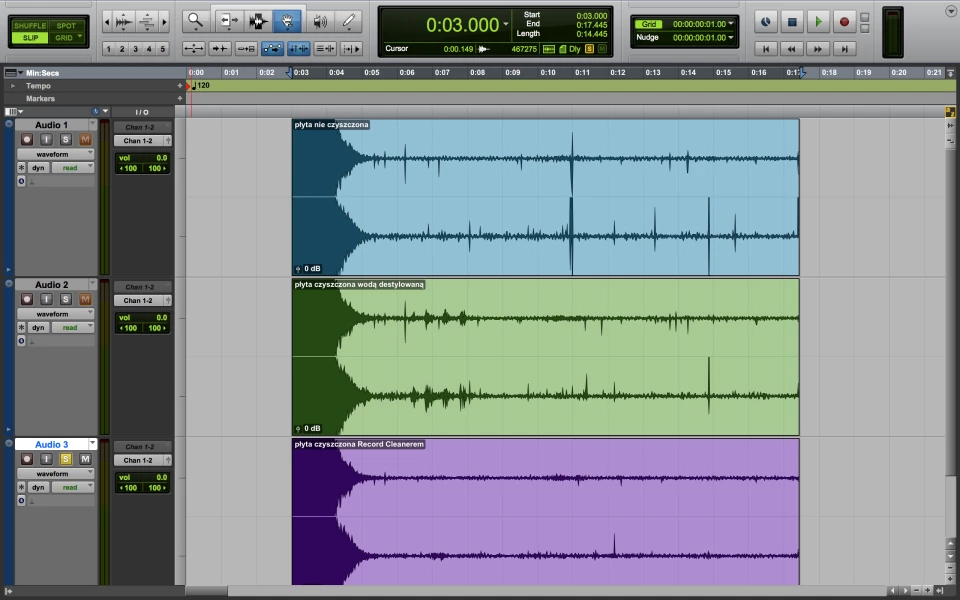Mute the Audio 1 track

(85, 139)
